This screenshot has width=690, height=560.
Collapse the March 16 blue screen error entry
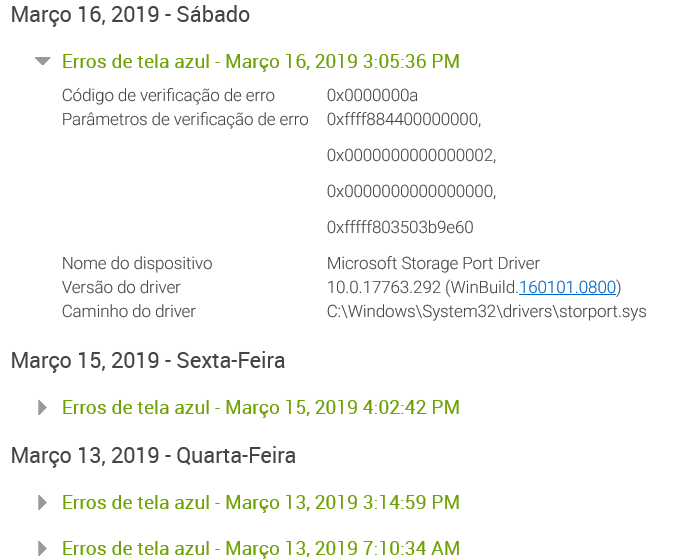click(43, 61)
